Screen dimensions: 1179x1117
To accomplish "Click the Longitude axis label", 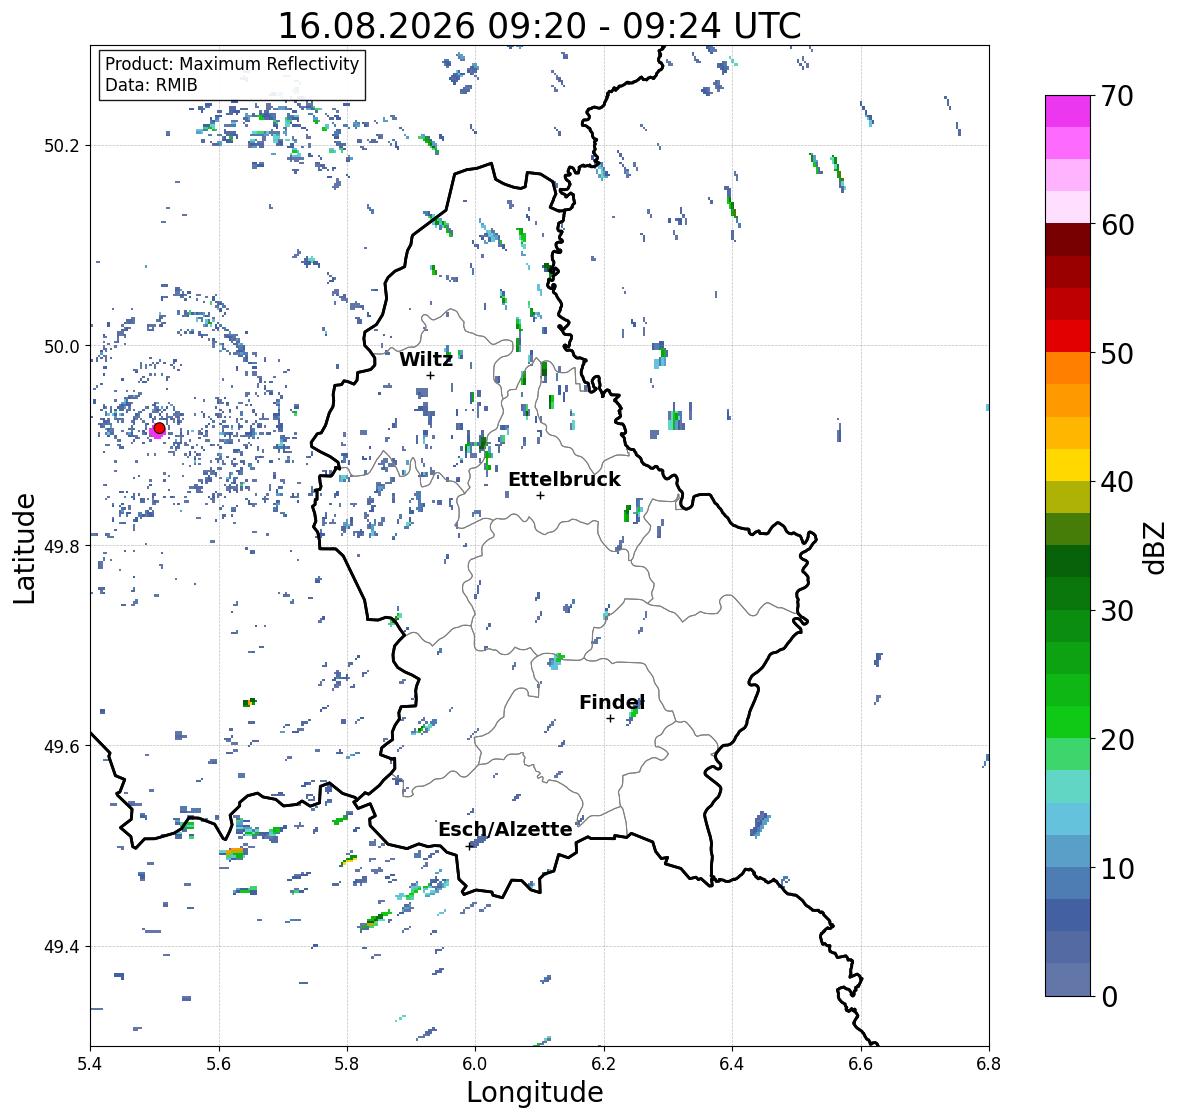I will coord(535,1092).
